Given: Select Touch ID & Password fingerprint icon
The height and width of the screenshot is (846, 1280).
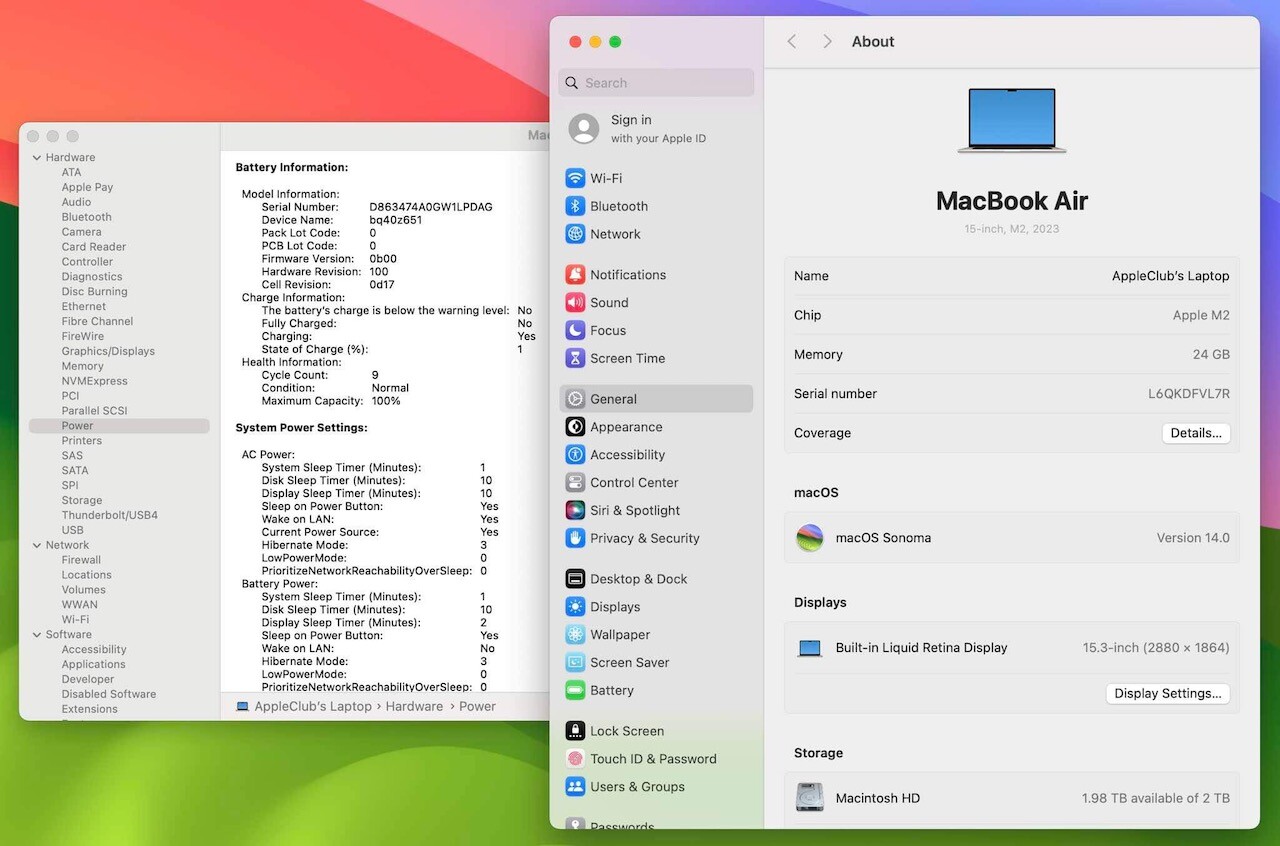Looking at the screenshot, I should [x=575, y=759].
